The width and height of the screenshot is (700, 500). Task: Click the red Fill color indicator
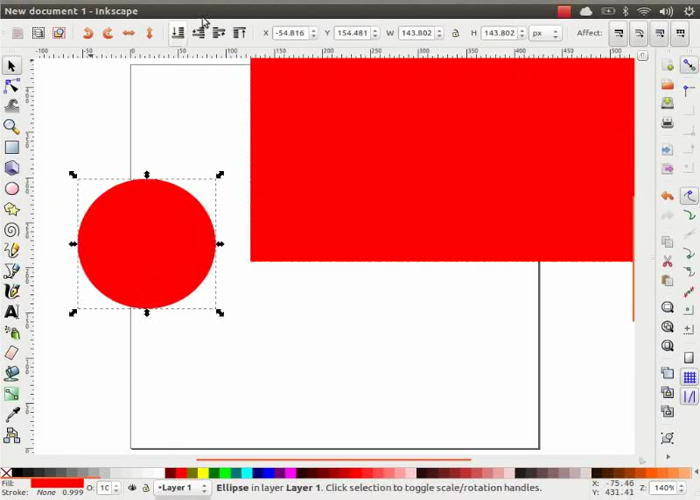pos(56,483)
